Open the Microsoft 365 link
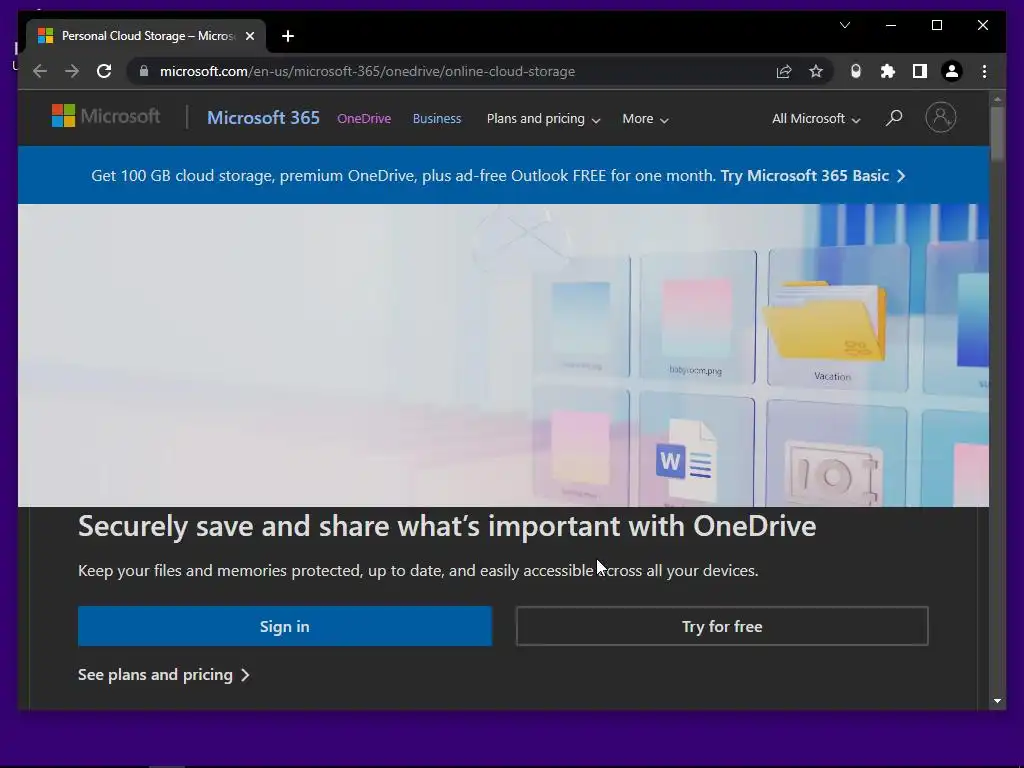This screenshot has height=768, width=1024. 263,118
